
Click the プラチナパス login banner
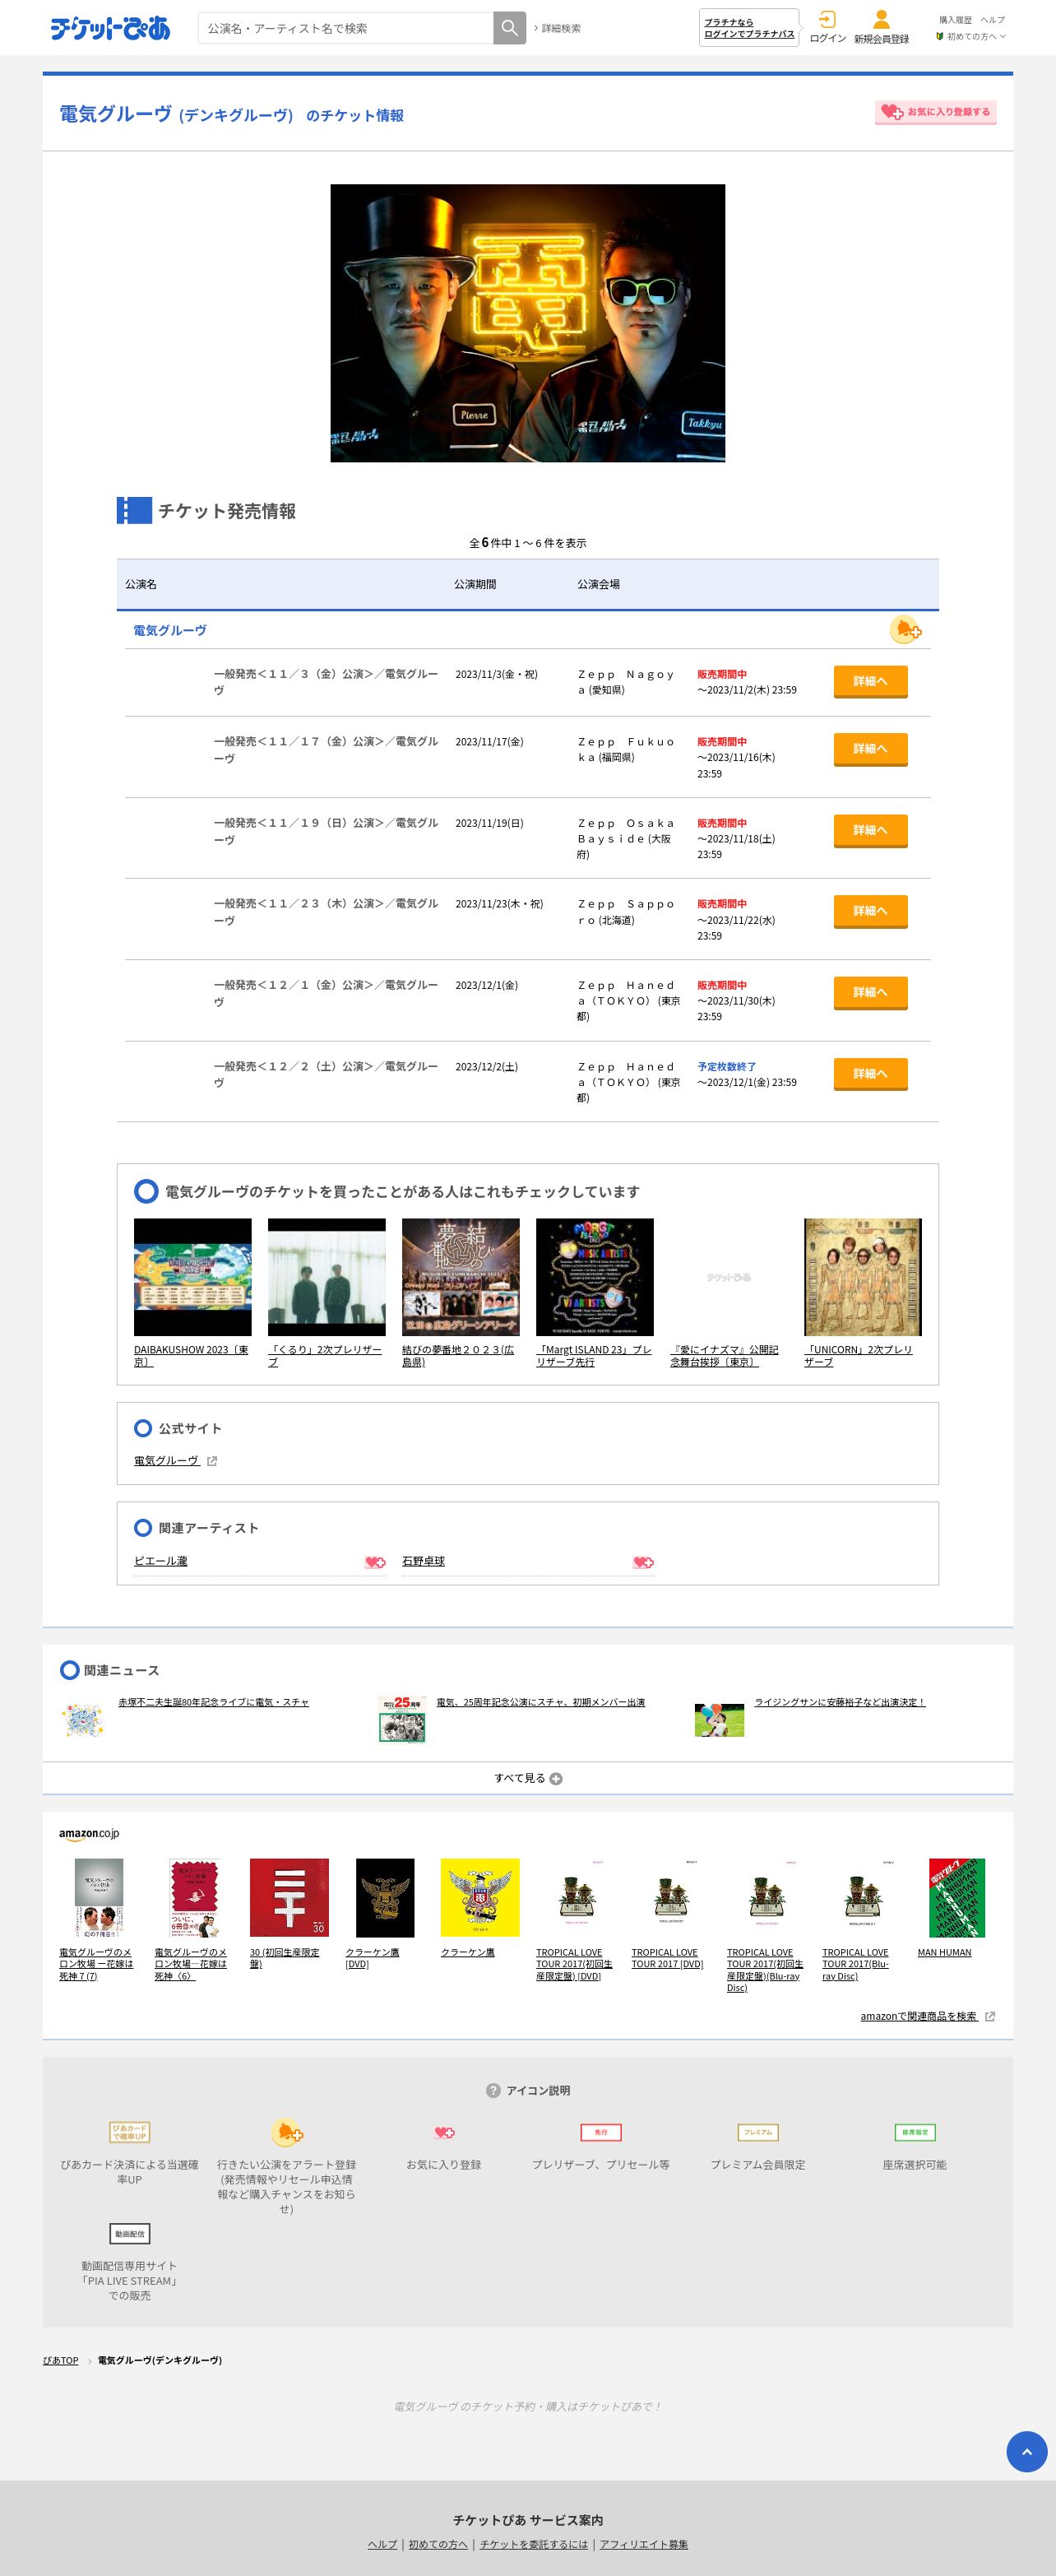(x=749, y=28)
